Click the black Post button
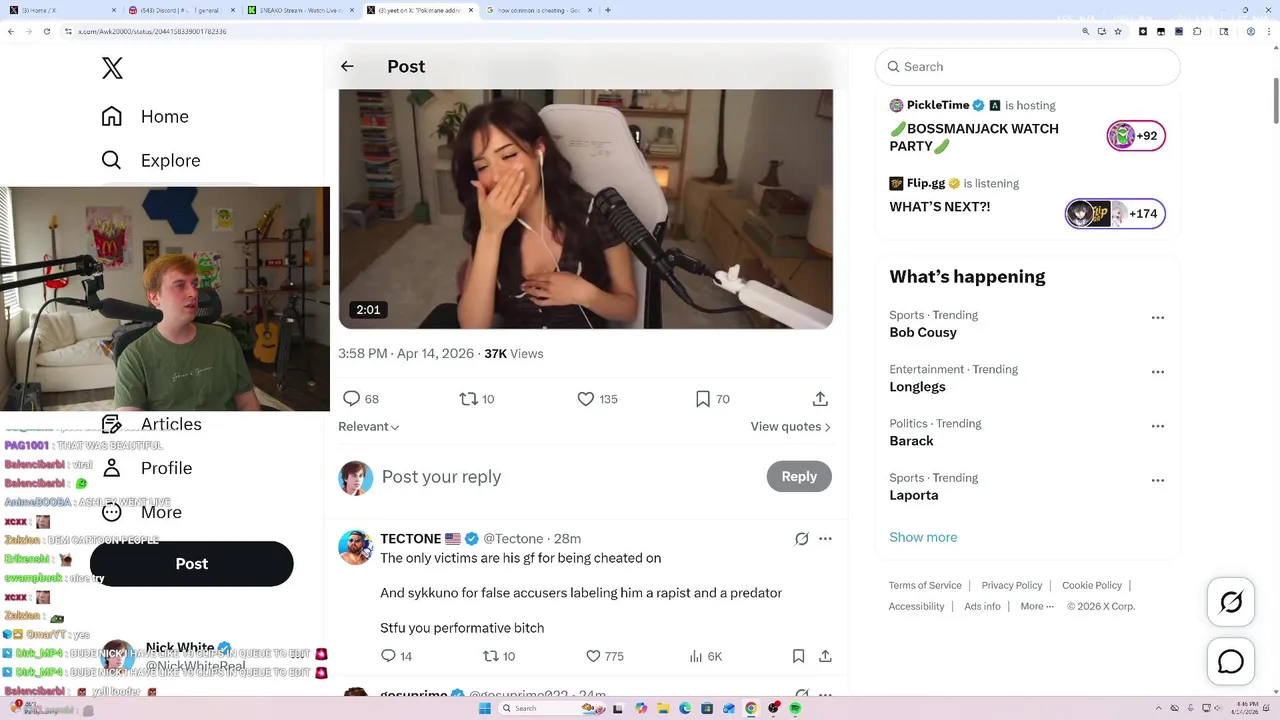Image resolution: width=1280 pixels, height=720 pixels. tap(192, 564)
